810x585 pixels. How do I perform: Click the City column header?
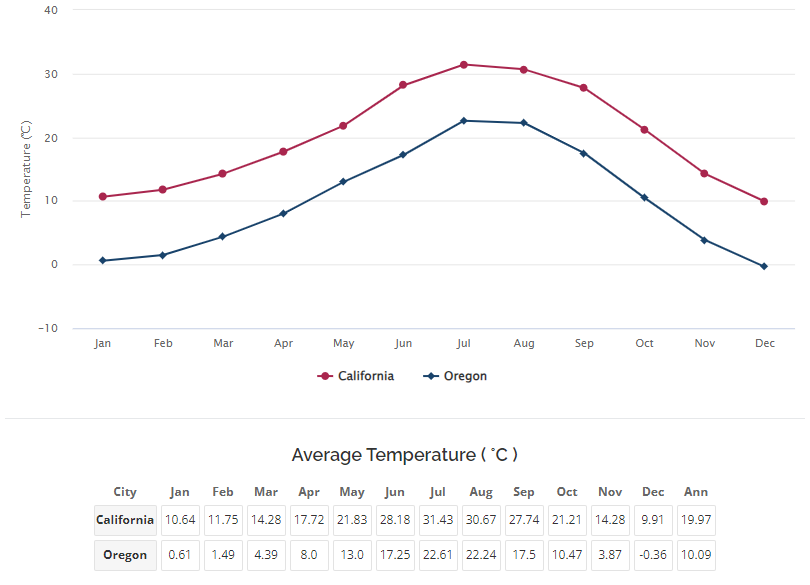coord(125,492)
